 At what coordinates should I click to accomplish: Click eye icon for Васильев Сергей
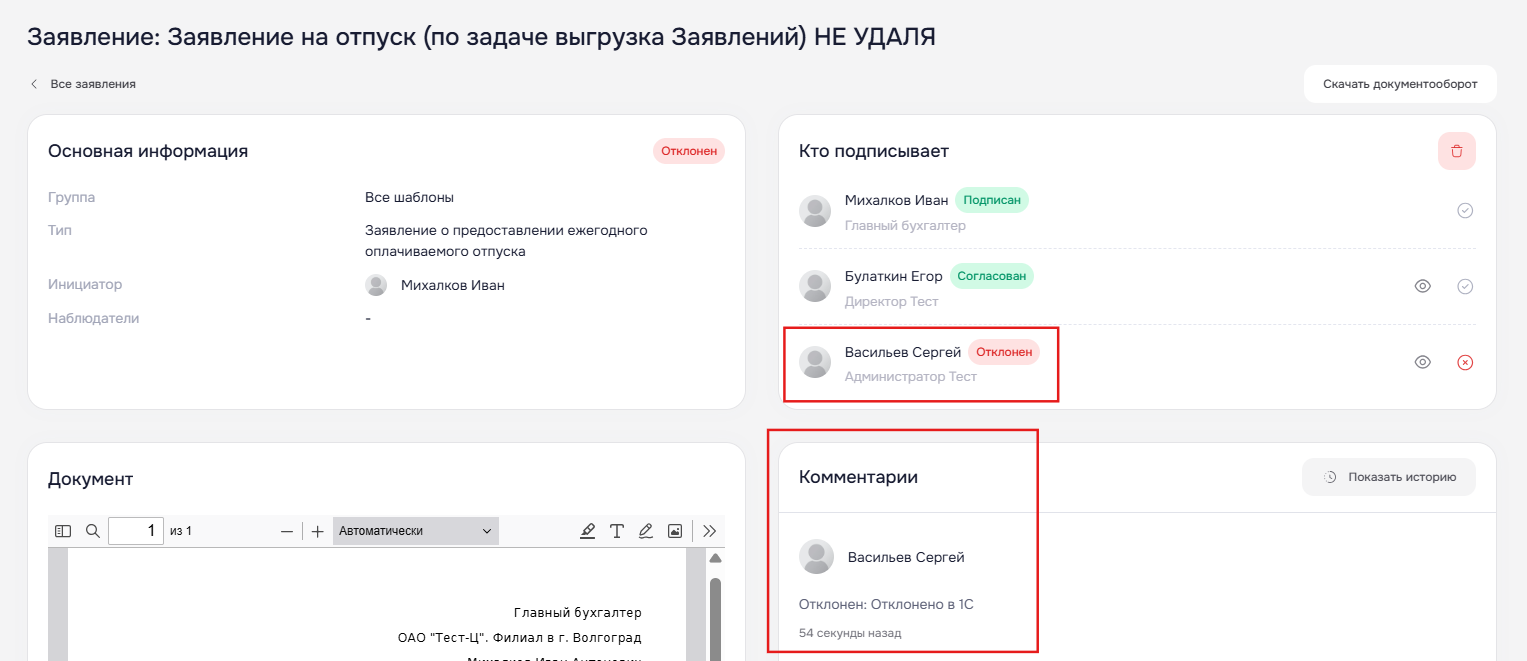click(1423, 362)
